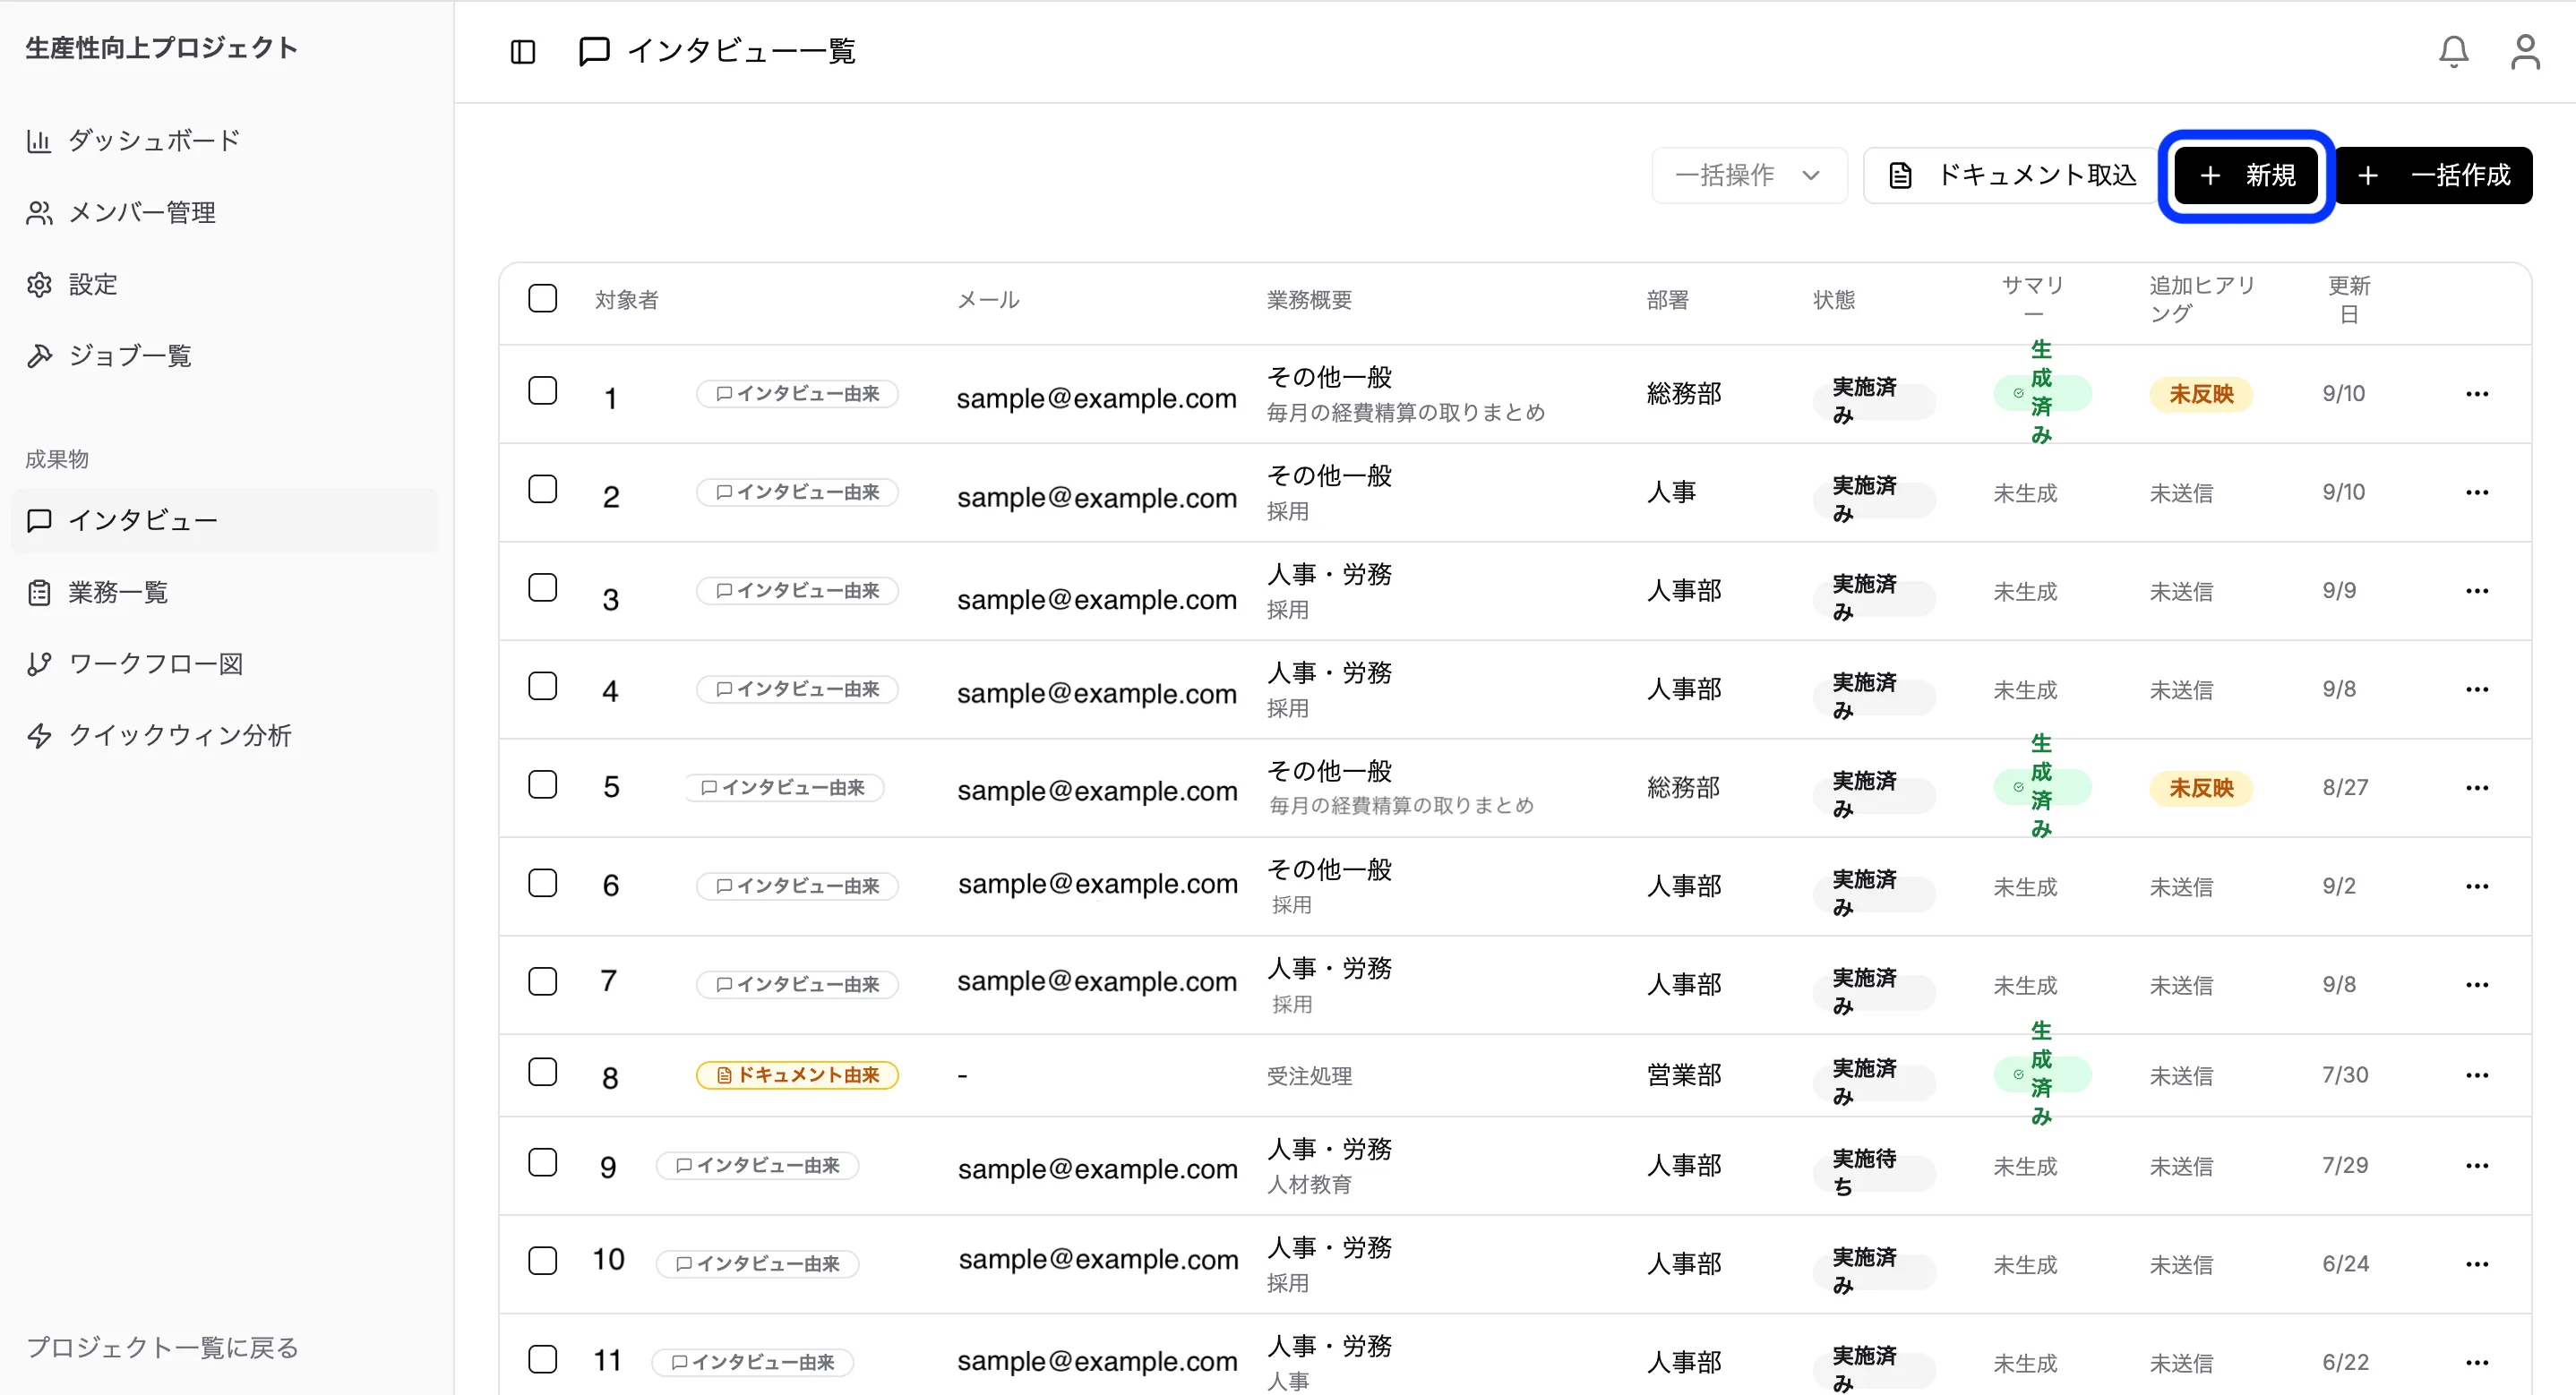Click the インタビュー由来 tag in row 2
The height and width of the screenshot is (1395, 2576).
point(797,492)
